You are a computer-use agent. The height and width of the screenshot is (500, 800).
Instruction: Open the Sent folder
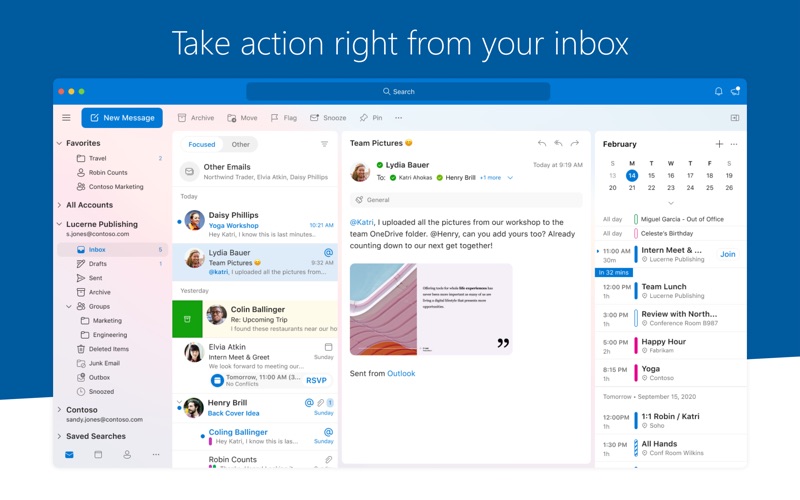tap(113, 278)
